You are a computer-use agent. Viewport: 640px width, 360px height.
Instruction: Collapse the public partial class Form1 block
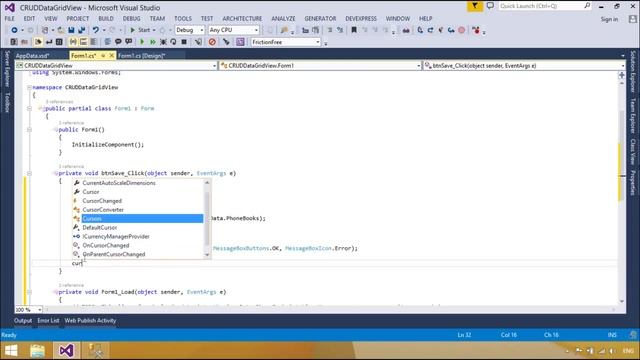tap(29, 109)
